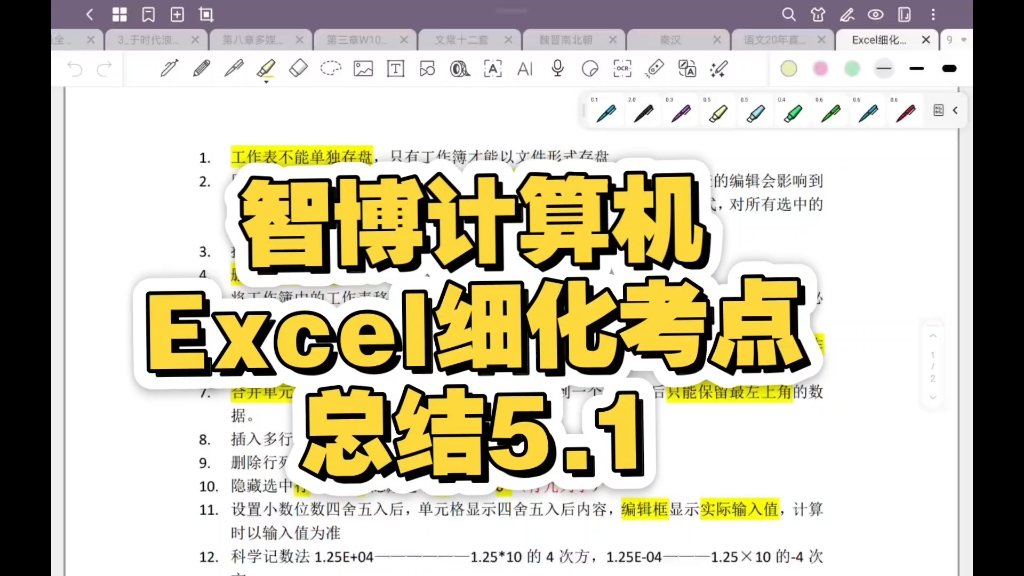Select the eraser tool
The image size is (1024, 576).
[x=298, y=69]
